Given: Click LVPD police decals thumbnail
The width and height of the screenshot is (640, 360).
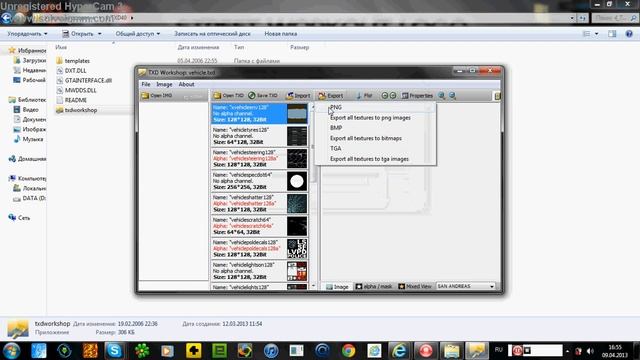Looking at the screenshot, I should [x=297, y=249].
